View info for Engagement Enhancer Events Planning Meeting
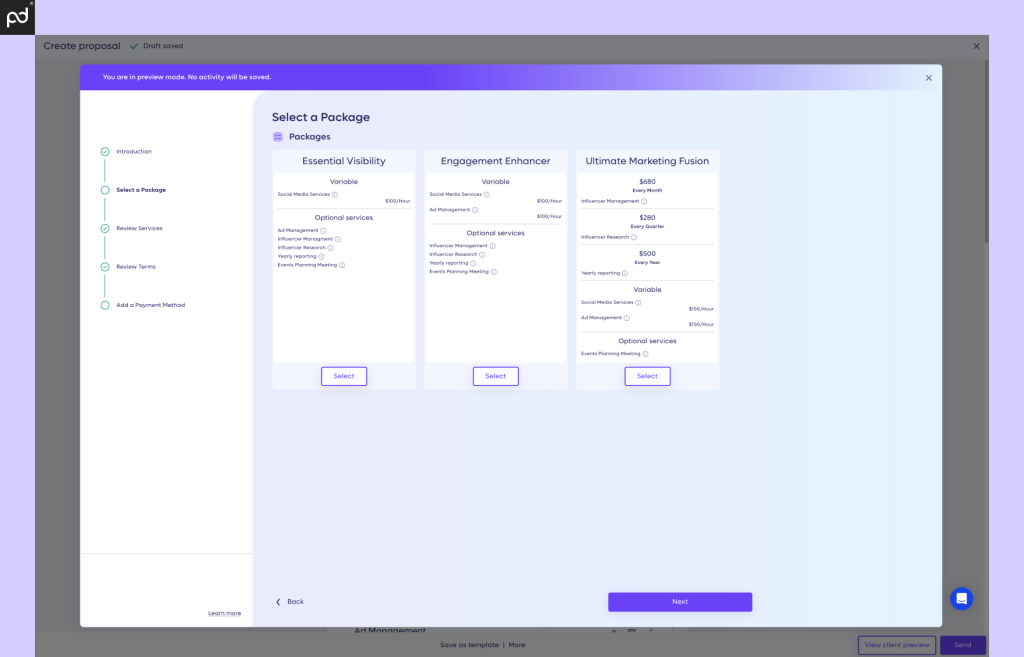1024x657 pixels. point(494,272)
